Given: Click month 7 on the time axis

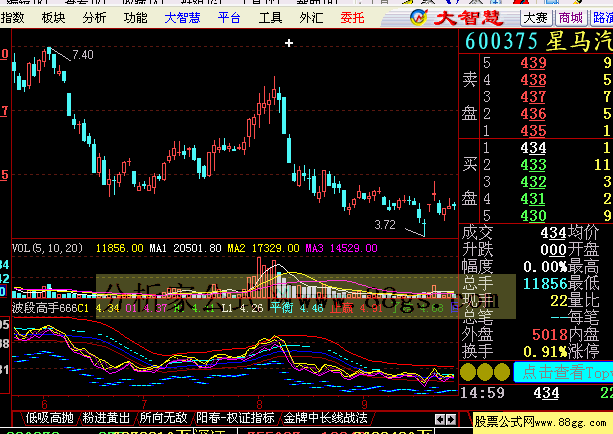Looking at the screenshot, I should pos(144,404).
